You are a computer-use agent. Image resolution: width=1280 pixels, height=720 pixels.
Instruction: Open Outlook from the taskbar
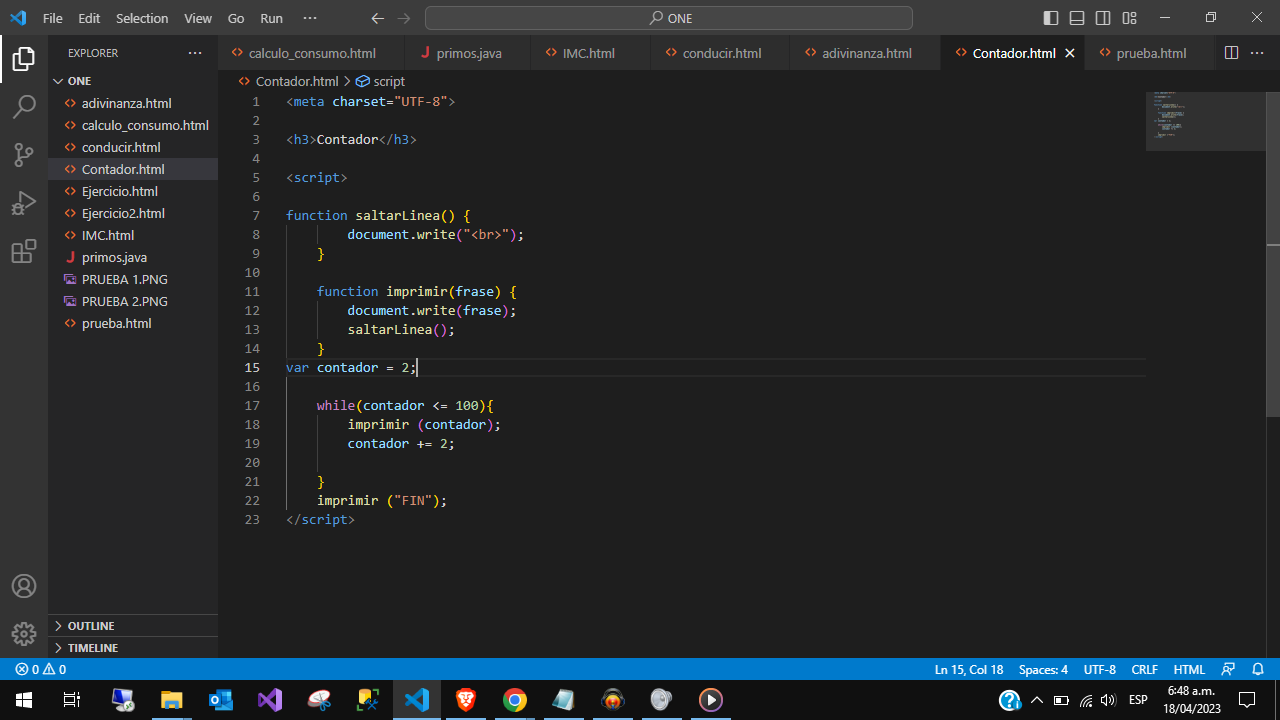click(220, 700)
